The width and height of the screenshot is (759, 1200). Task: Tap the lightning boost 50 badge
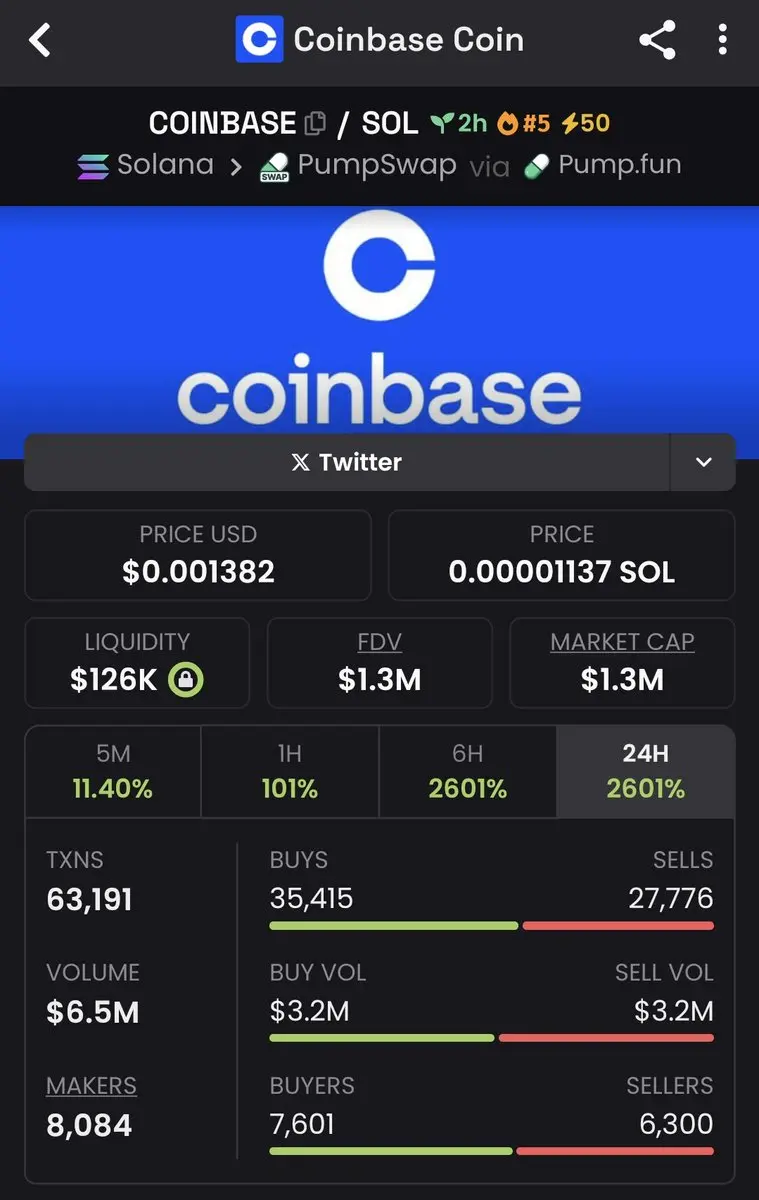[585, 123]
